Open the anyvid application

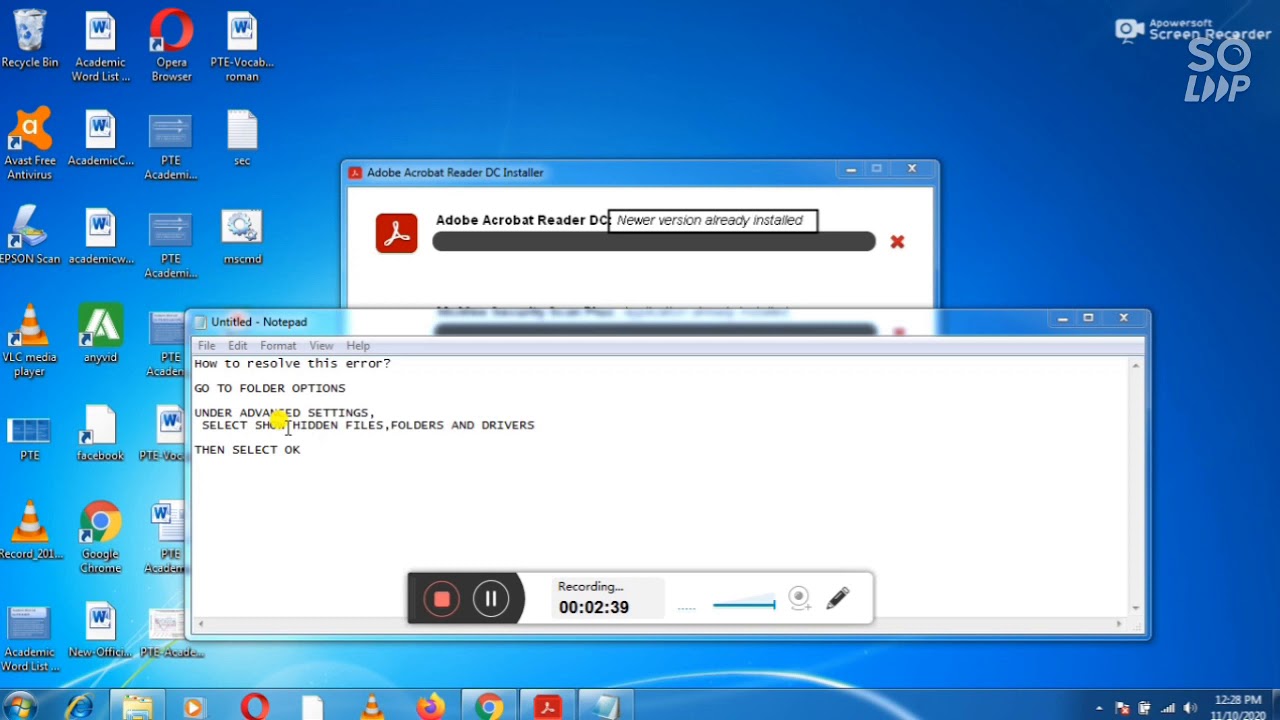pyautogui.click(x=100, y=334)
